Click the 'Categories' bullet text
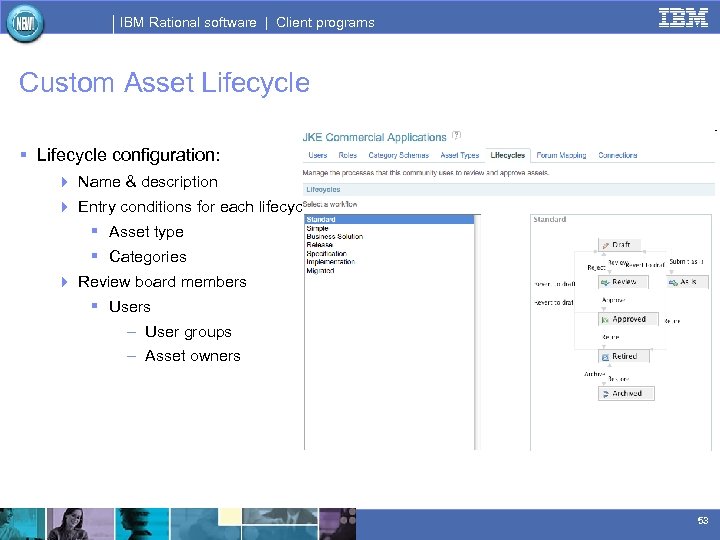The image size is (720, 540). point(148,257)
